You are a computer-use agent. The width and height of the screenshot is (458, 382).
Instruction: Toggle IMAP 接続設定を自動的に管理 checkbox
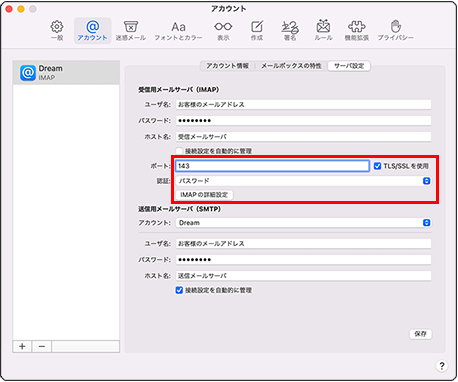(x=179, y=151)
